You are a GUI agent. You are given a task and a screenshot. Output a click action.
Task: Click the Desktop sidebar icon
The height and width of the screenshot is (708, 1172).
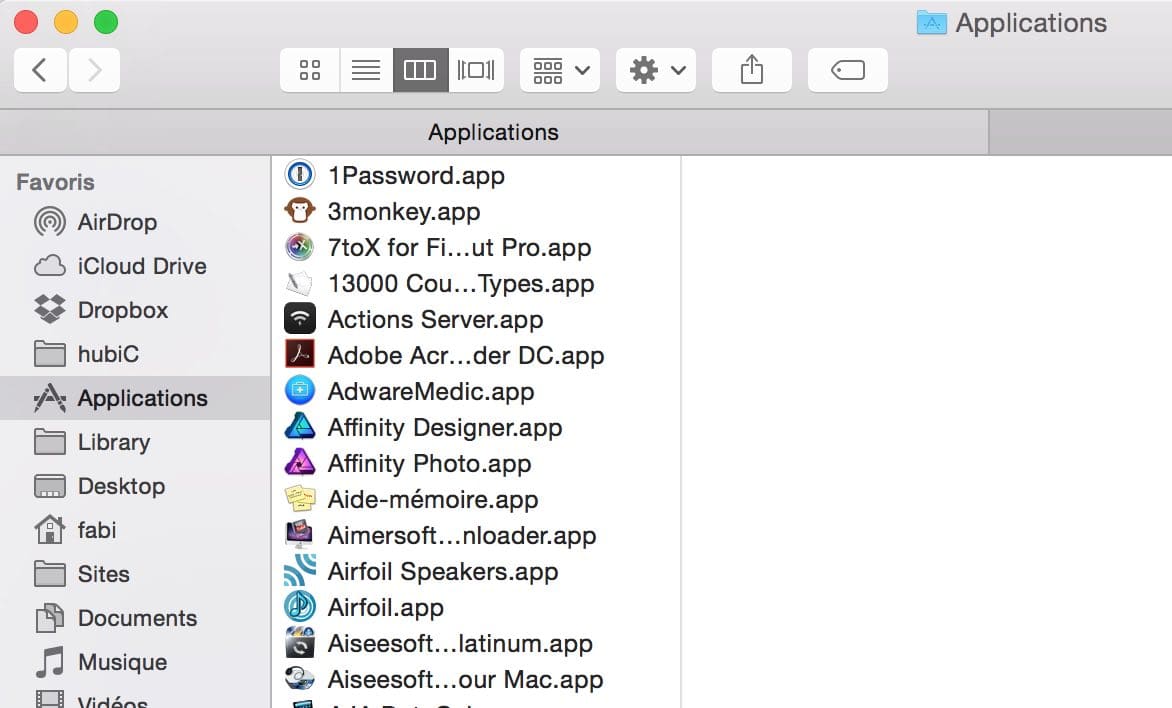coord(50,486)
